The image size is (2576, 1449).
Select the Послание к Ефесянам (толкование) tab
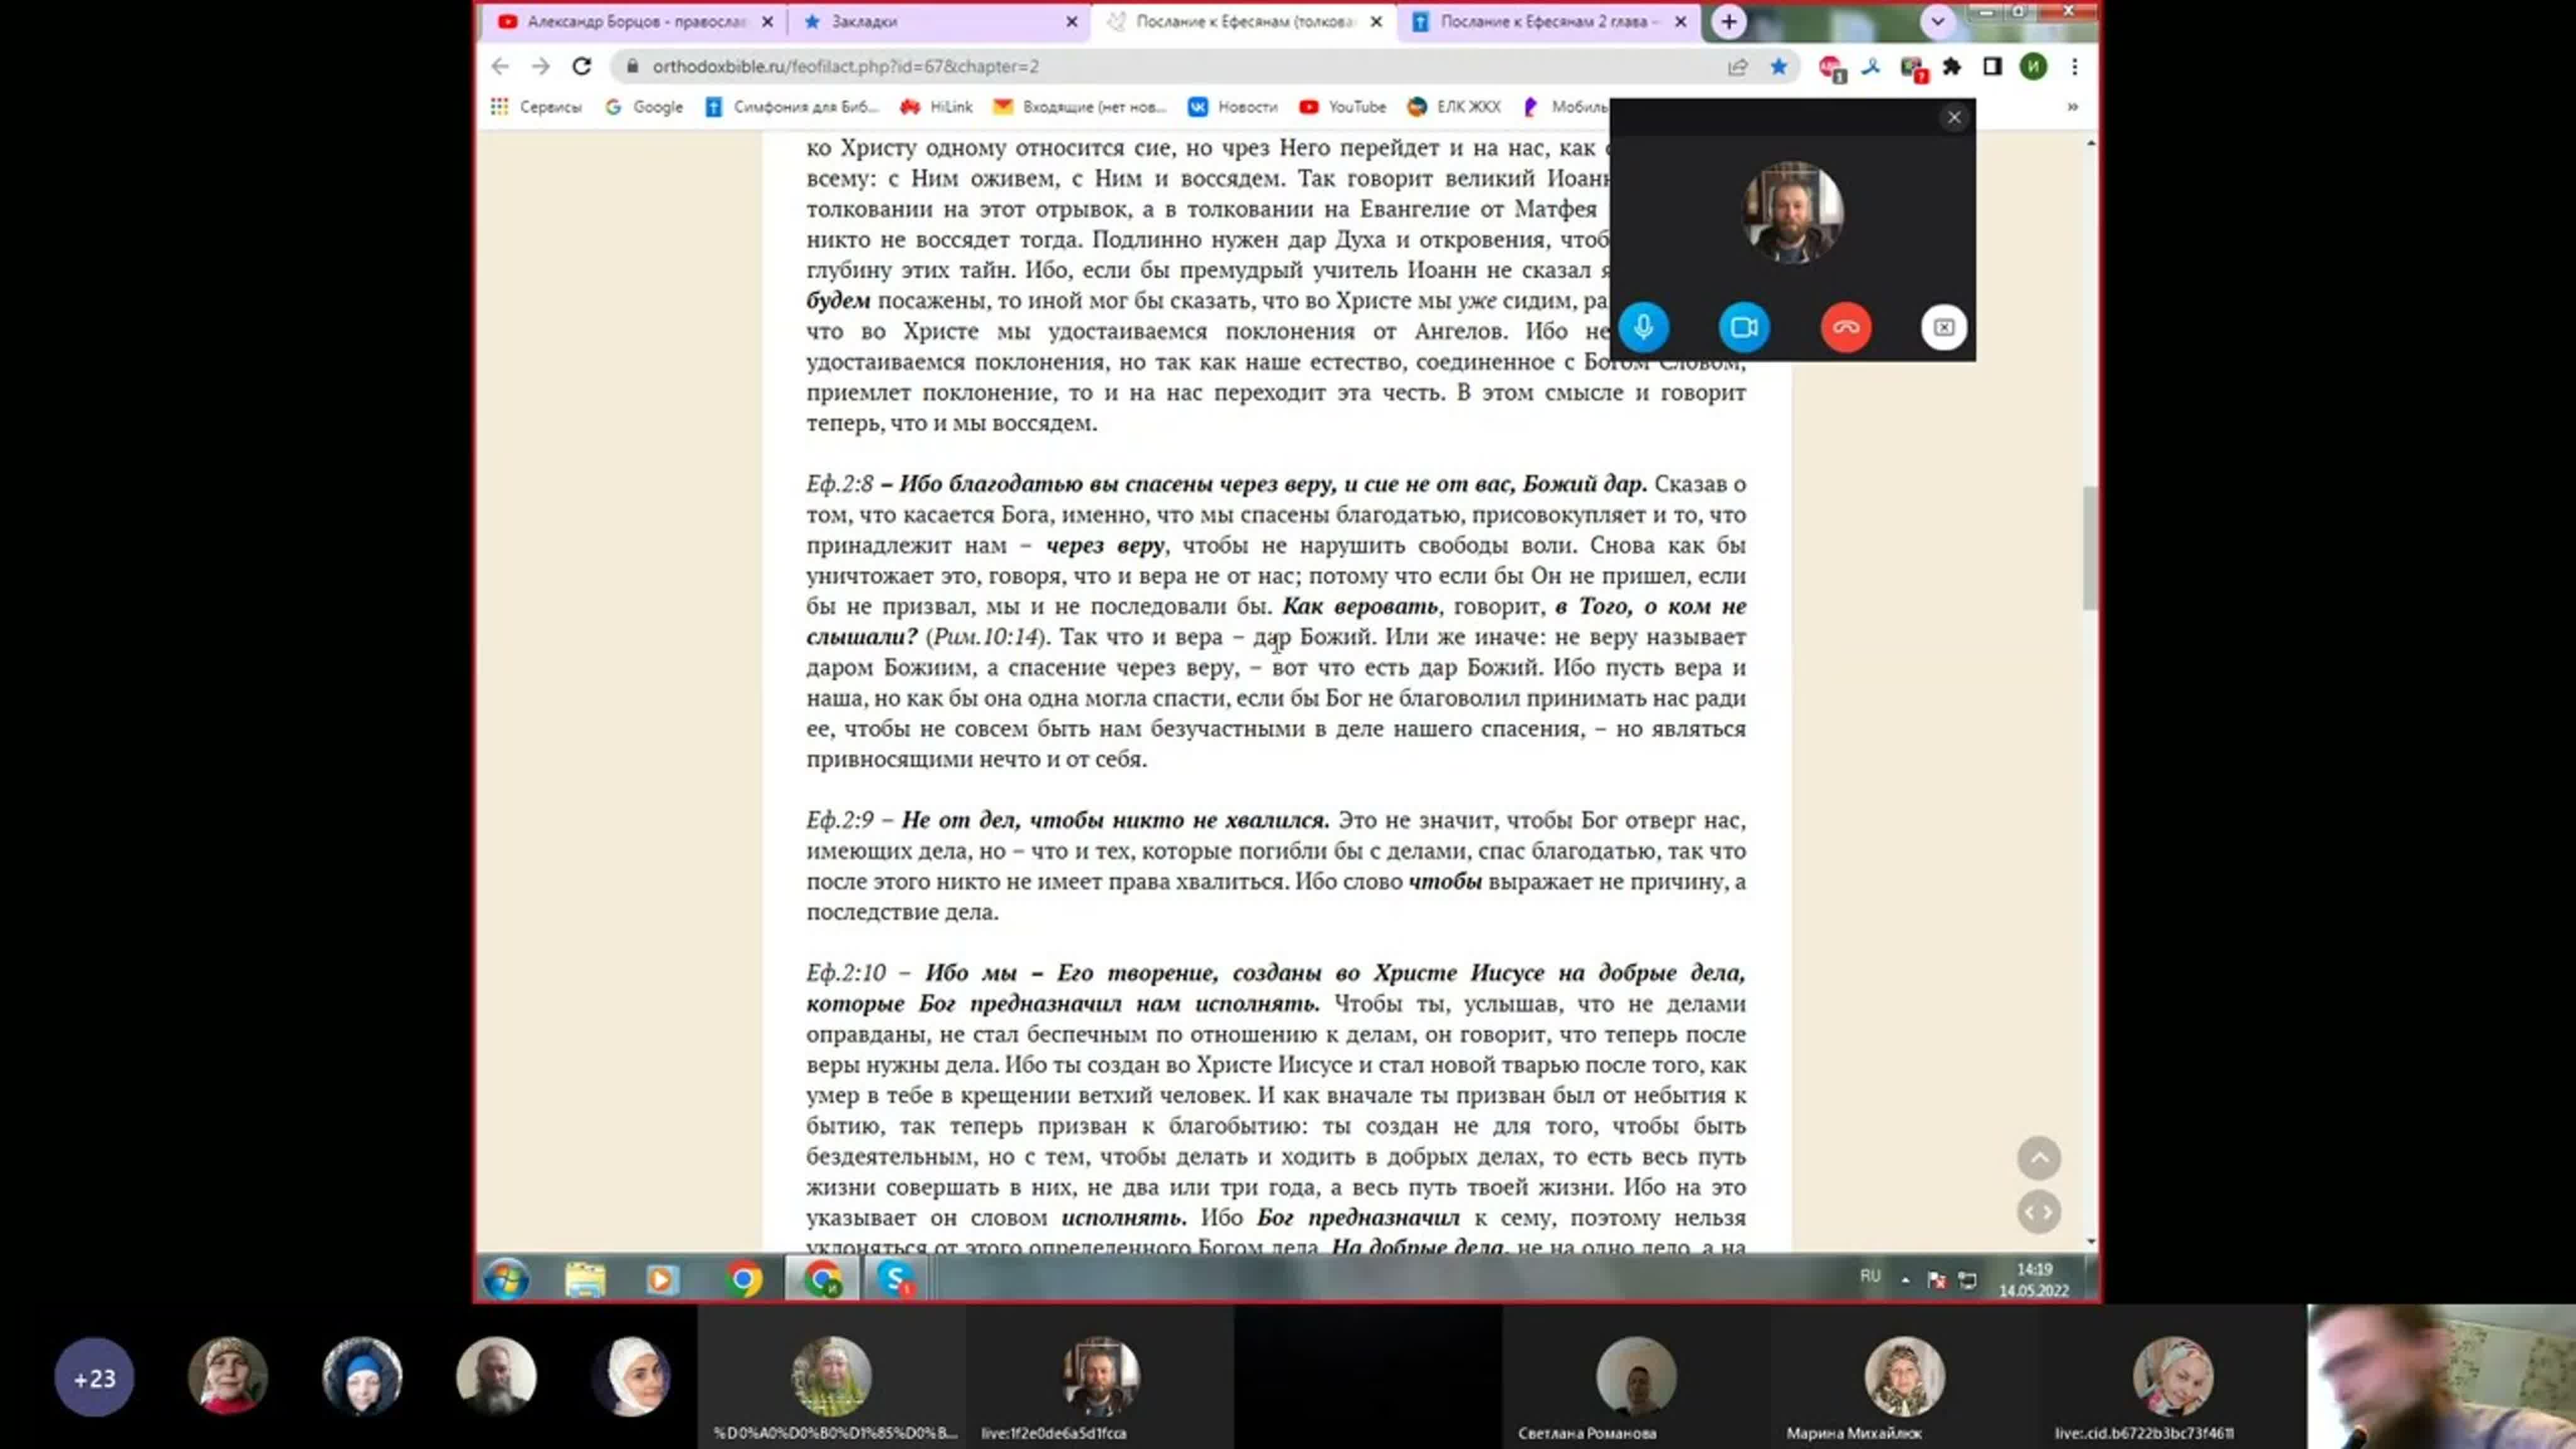[1244, 21]
